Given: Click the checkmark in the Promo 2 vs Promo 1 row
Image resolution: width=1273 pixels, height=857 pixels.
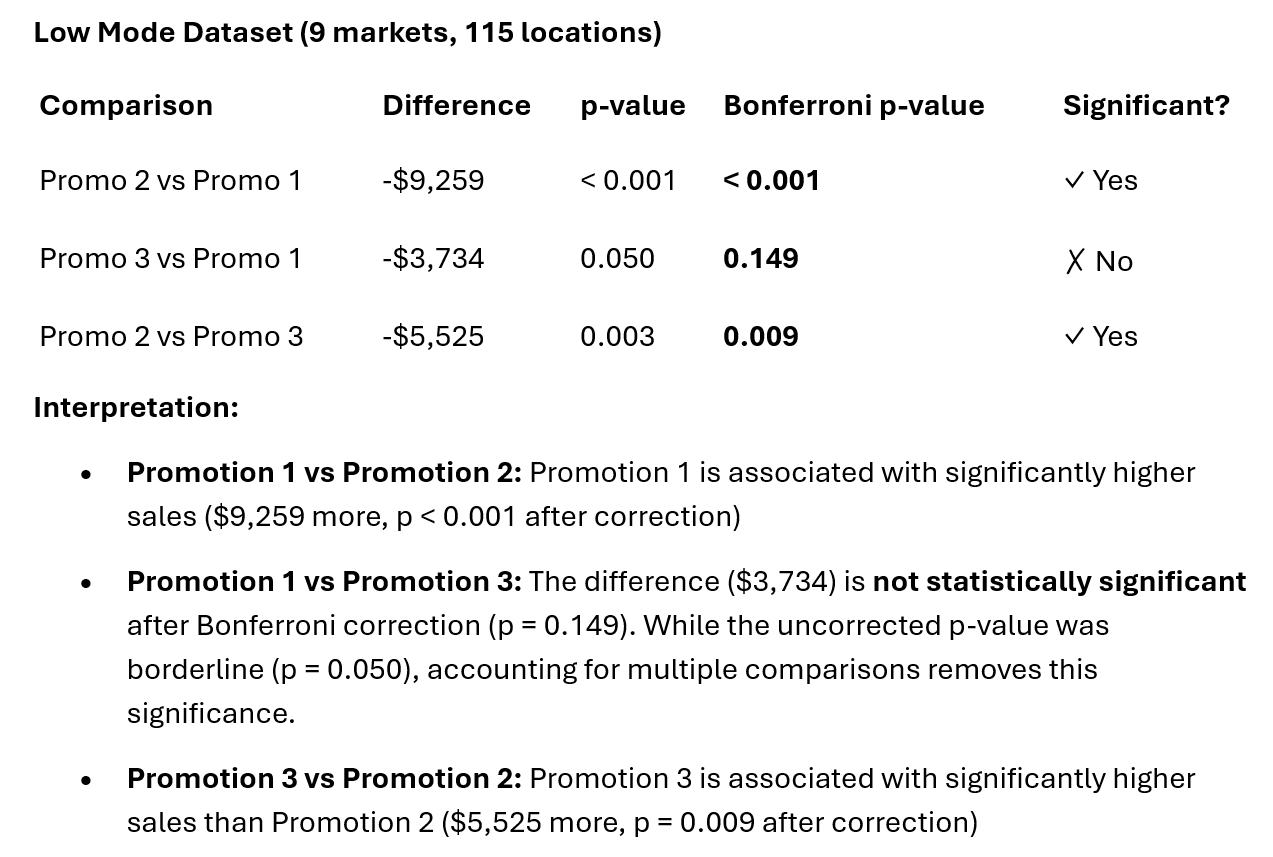Looking at the screenshot, I should (1074, 181).
